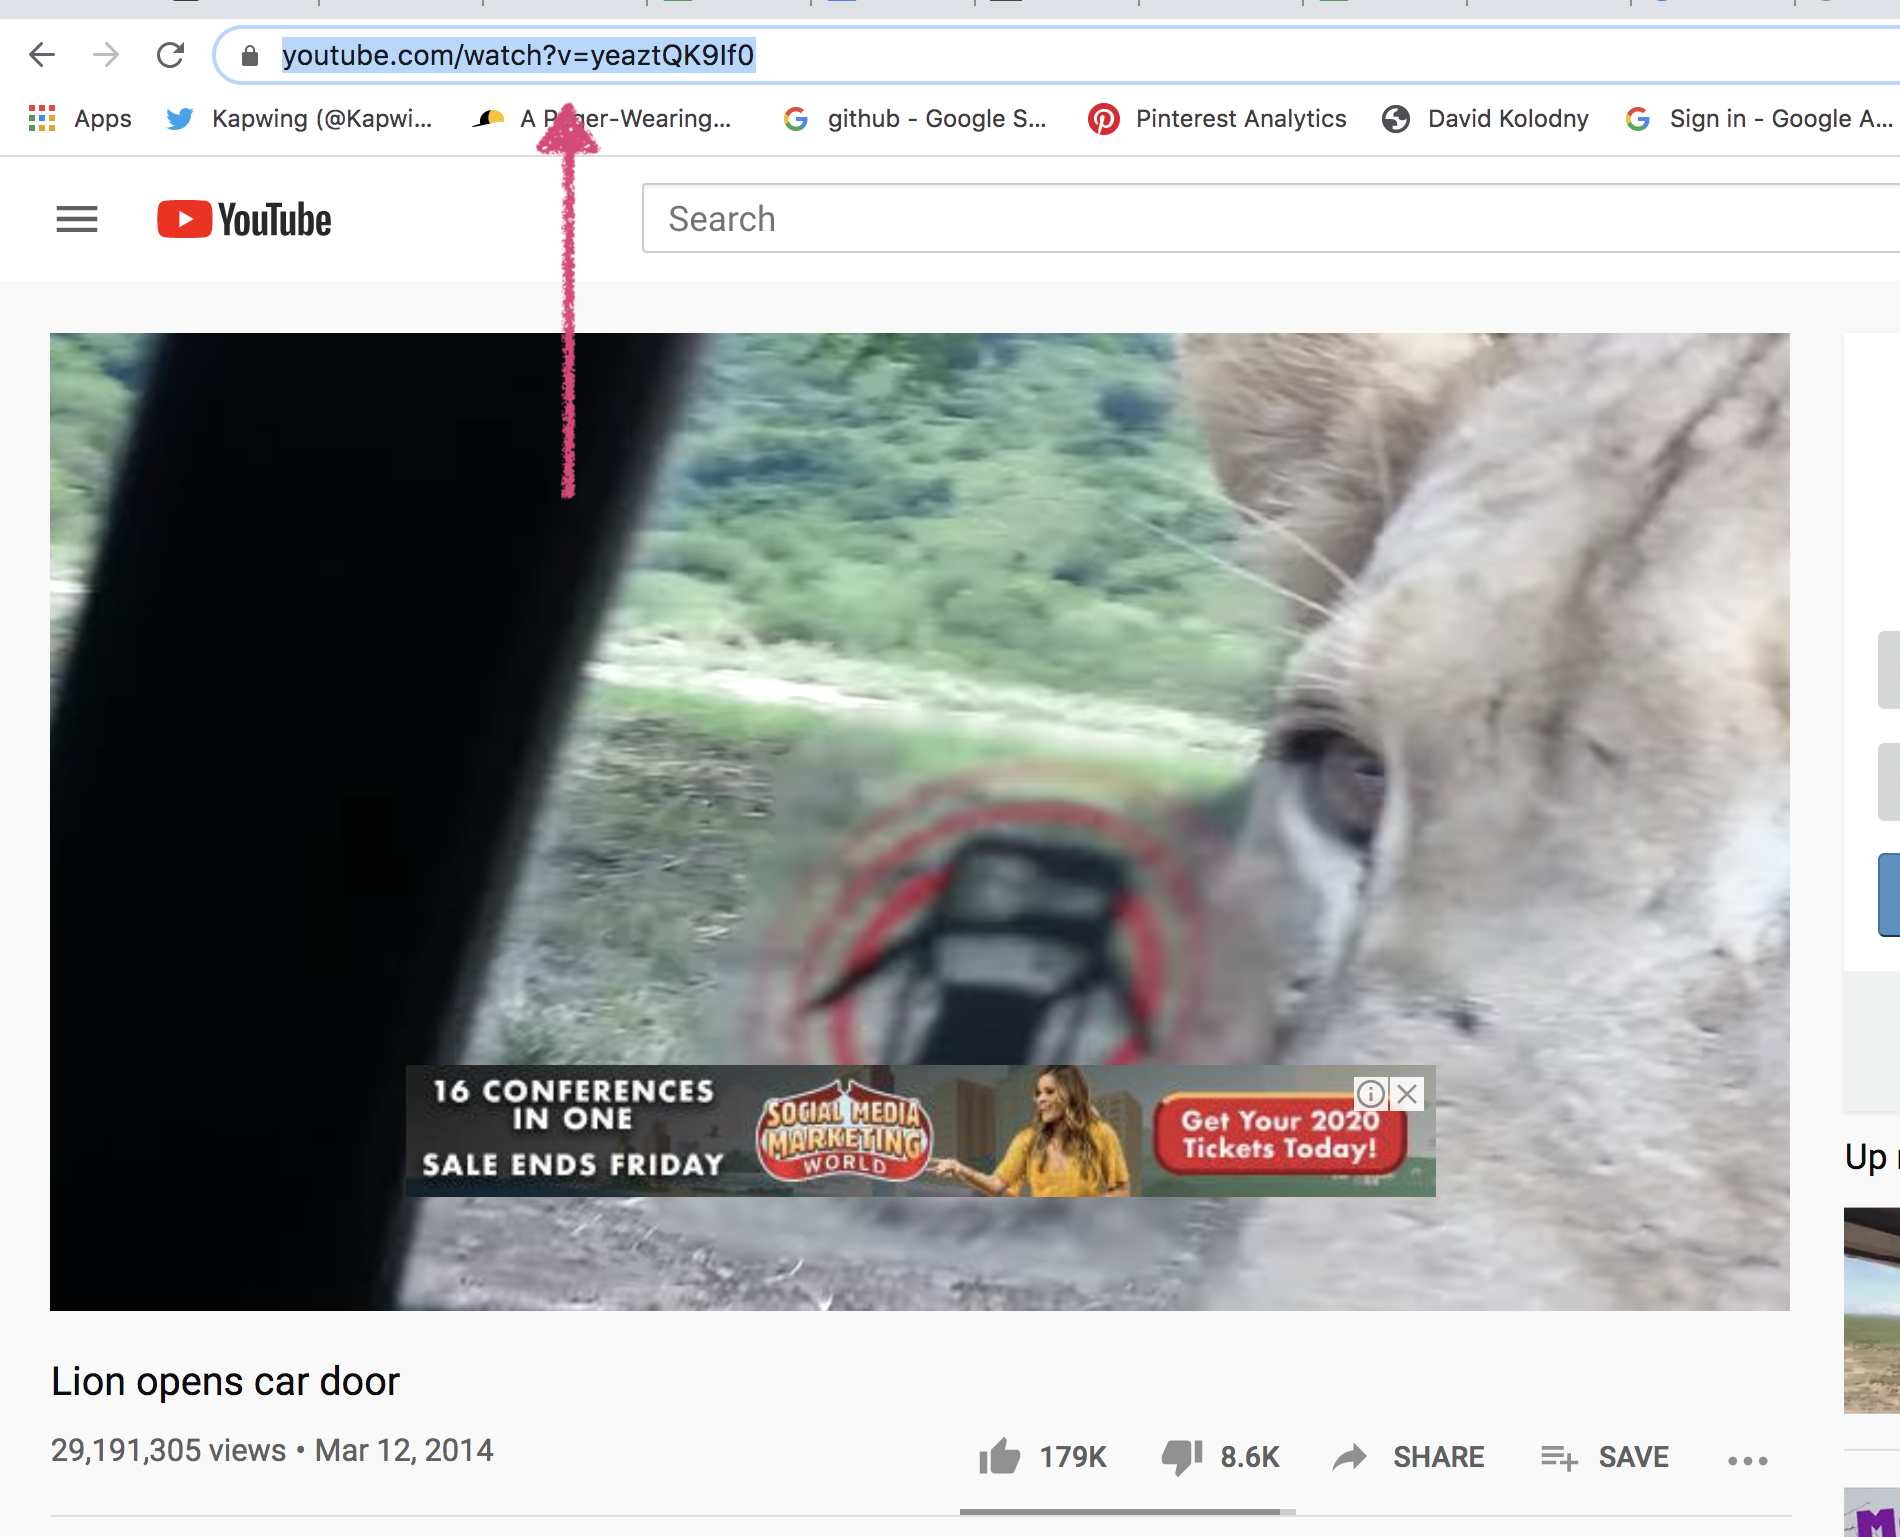
Task: Expand the Kapwing Twitter bookmark
Action: [x=300, y=118]
